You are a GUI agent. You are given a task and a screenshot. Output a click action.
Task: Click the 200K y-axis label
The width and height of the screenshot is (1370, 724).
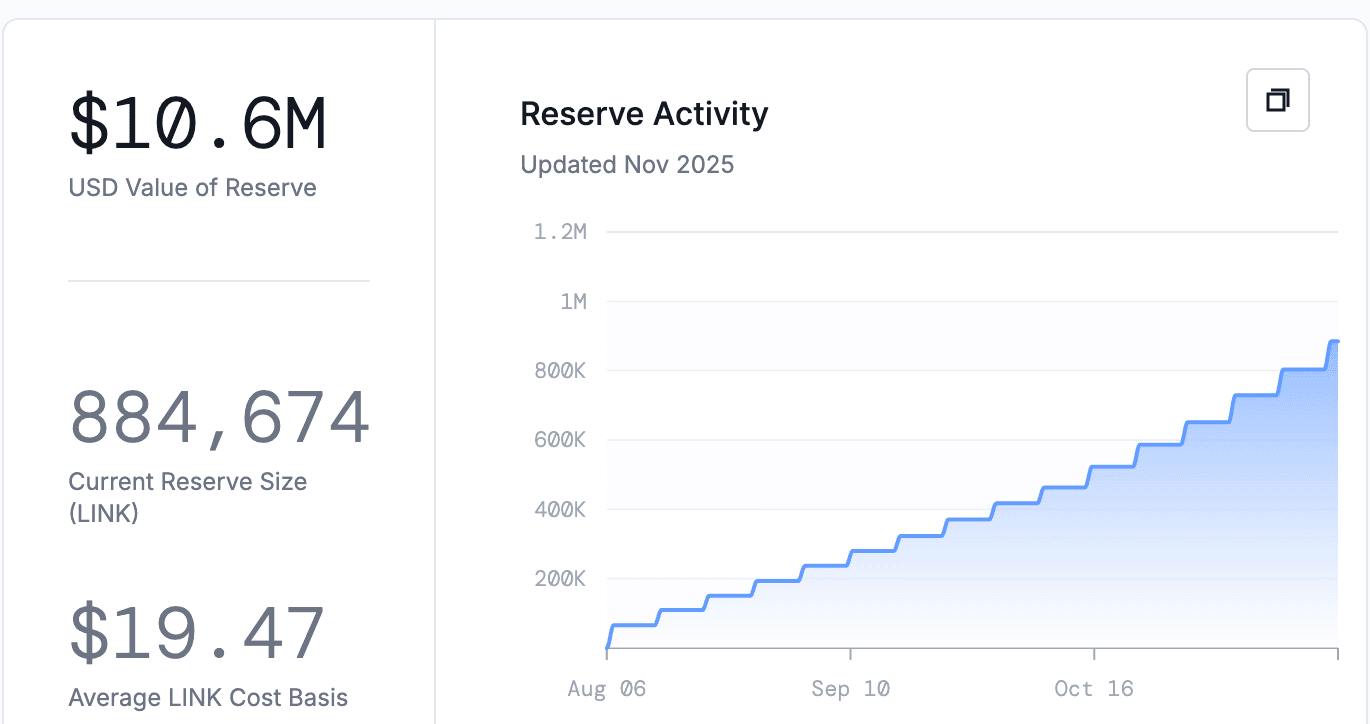[560, 578]
